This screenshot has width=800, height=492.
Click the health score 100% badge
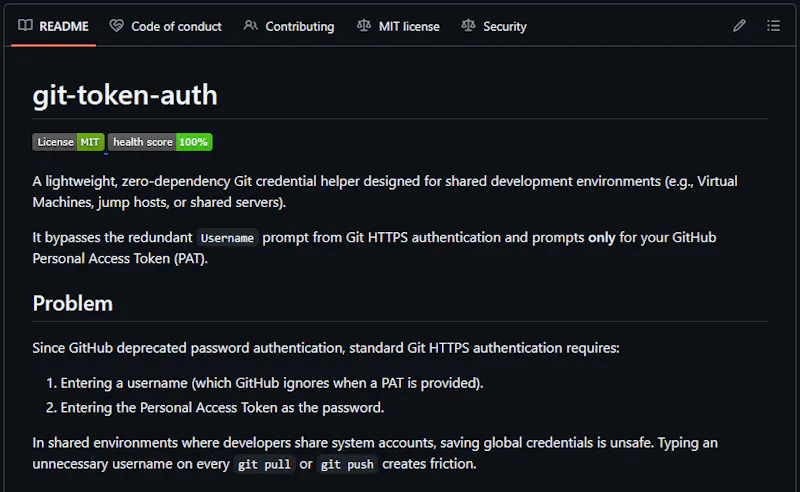[x=160, y=142]
